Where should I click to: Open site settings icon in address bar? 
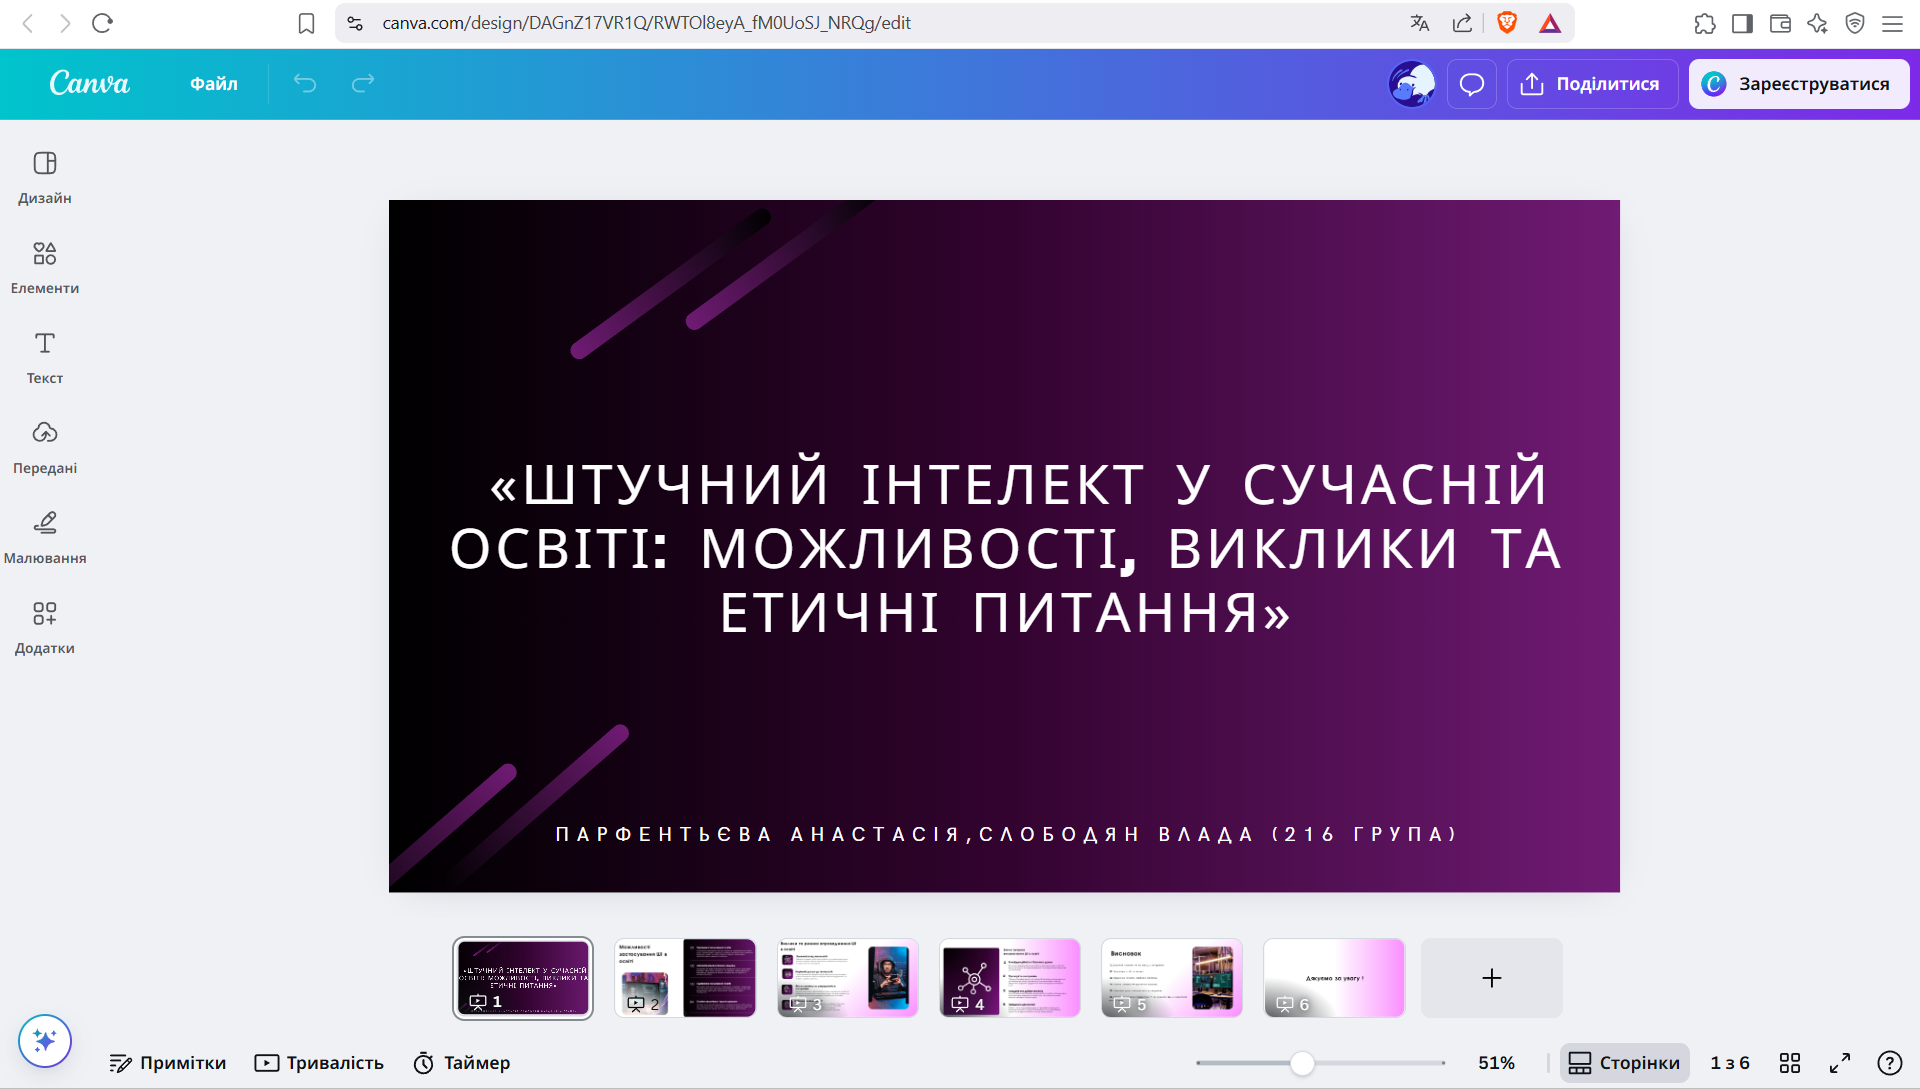(355, 23)
